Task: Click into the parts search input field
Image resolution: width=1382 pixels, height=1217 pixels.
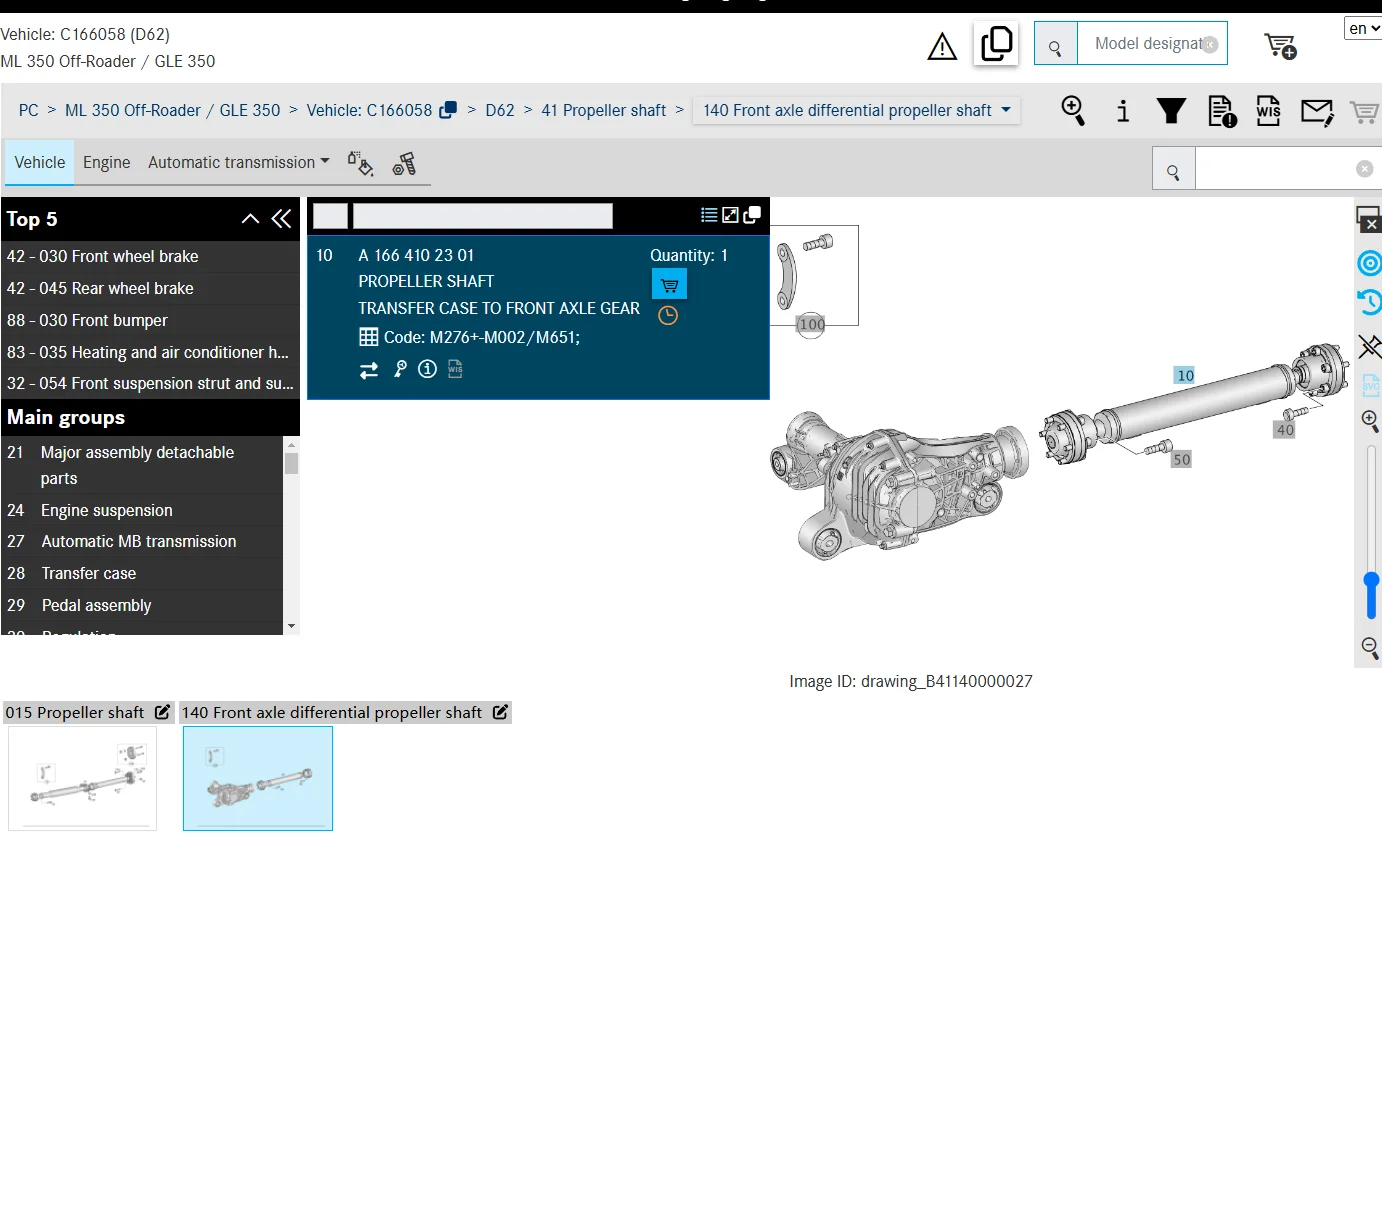Action: [1275, 169]
